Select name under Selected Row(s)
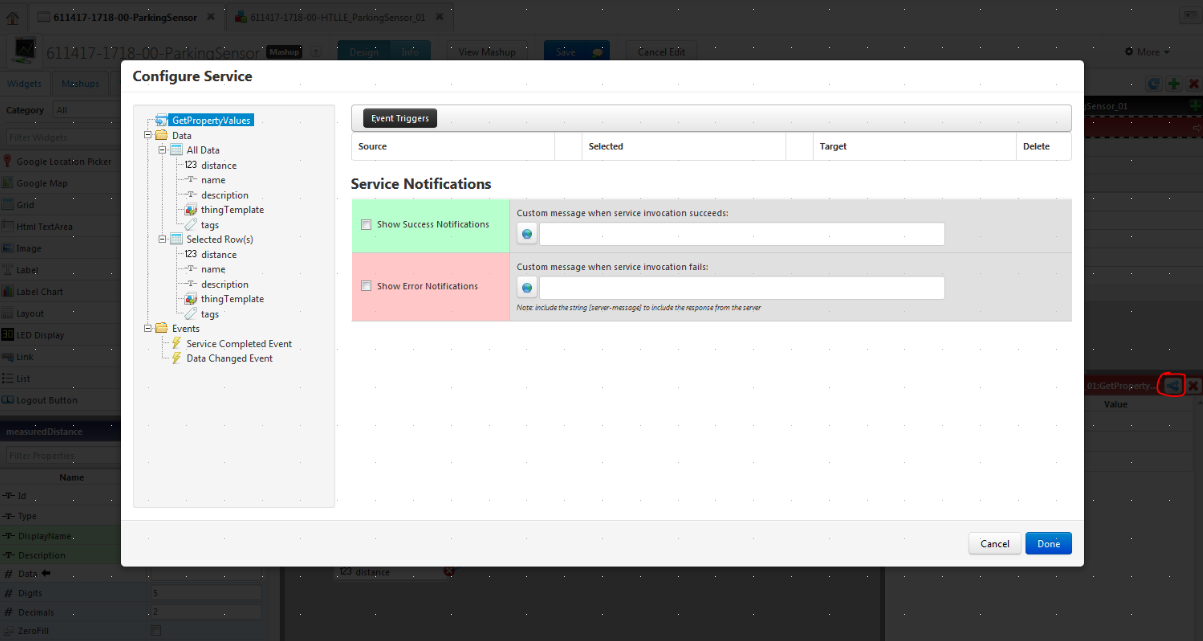Image resolution: width=1203 pixels, height=641 pixels. tap(213, 269)
